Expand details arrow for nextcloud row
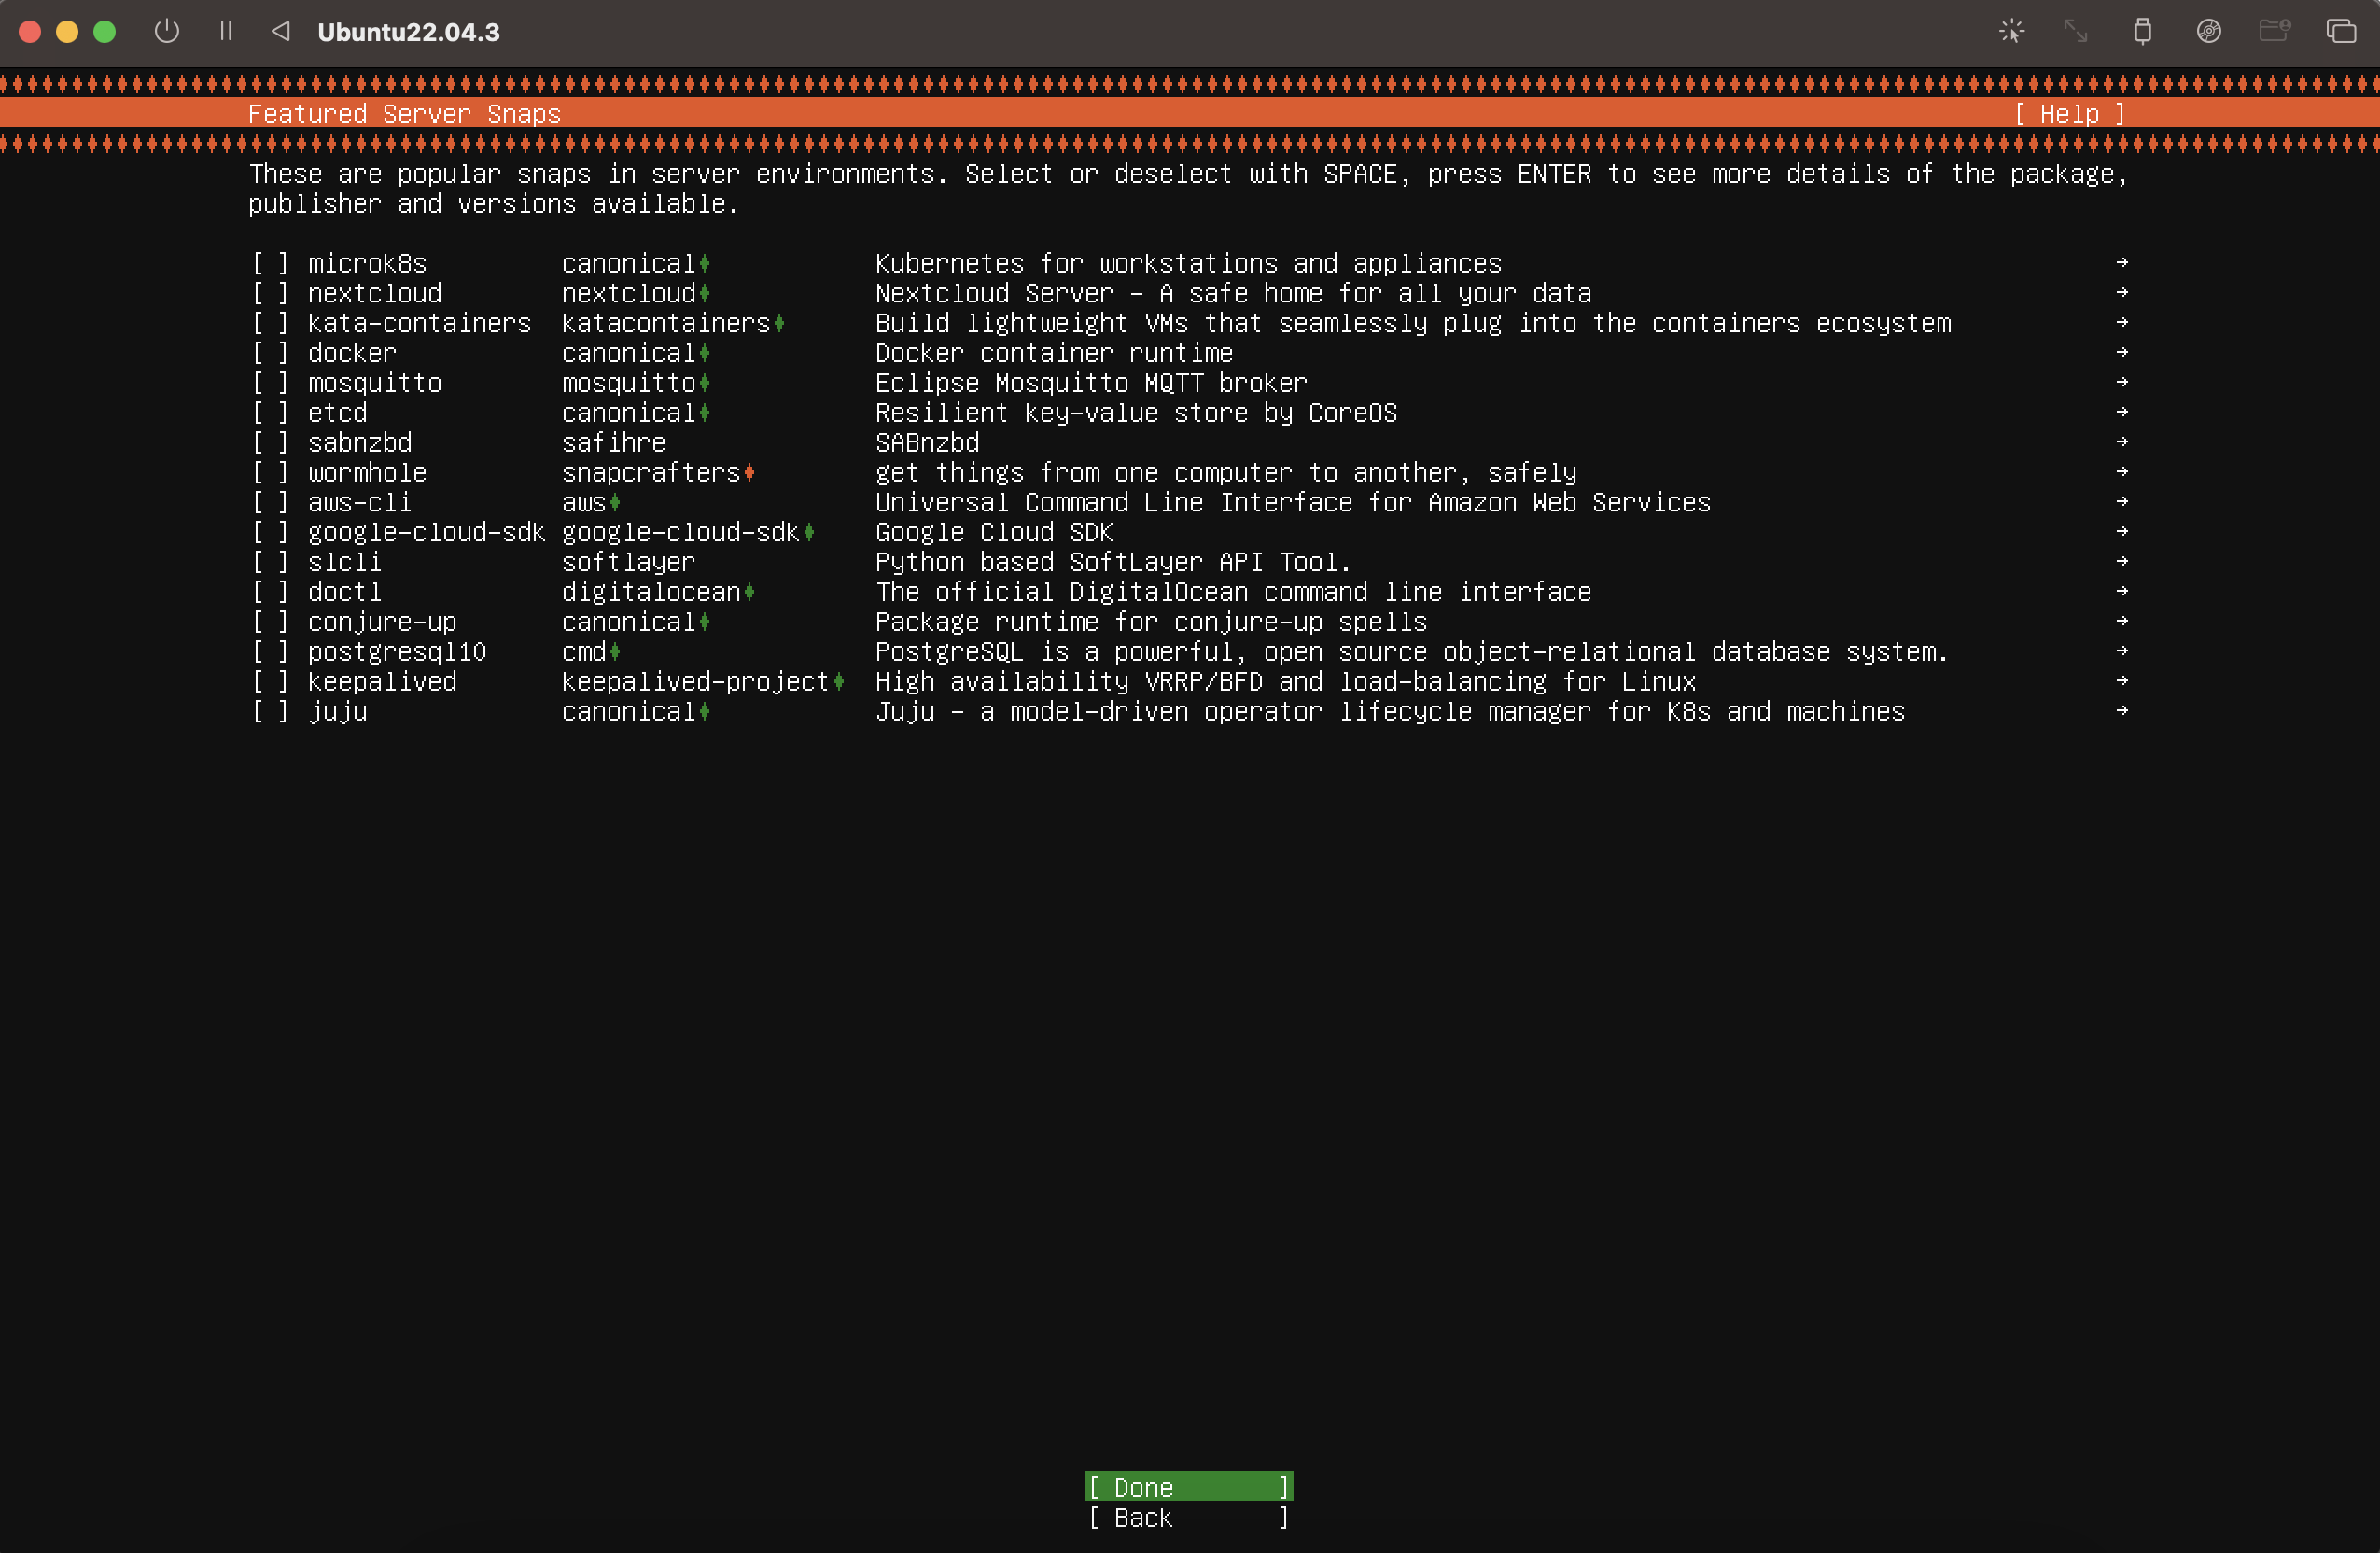Viewport: 2380px width, 1553px height. pyautogui.click(x=2121, y=293)
